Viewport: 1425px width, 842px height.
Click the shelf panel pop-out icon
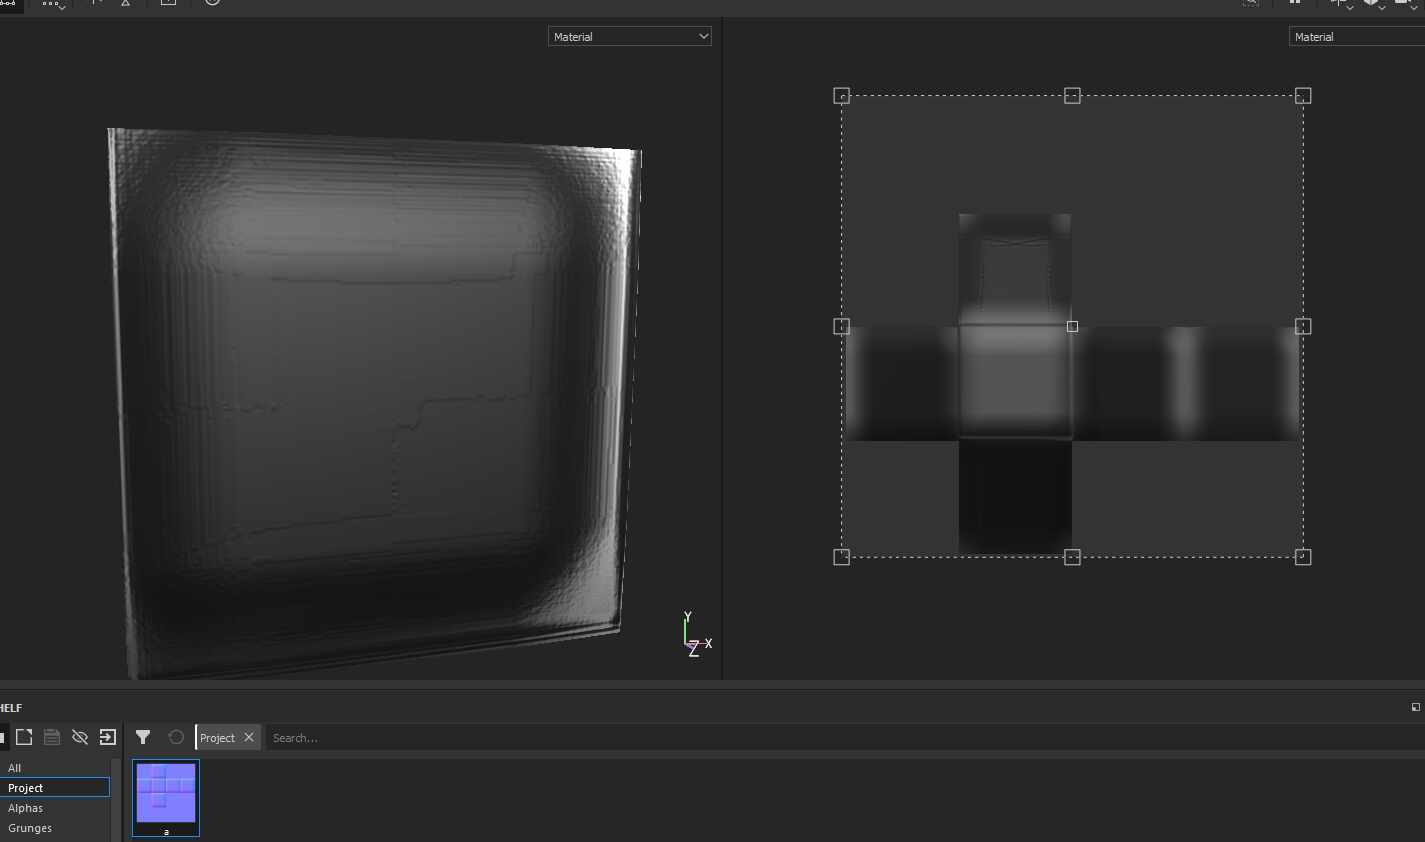1415,707
